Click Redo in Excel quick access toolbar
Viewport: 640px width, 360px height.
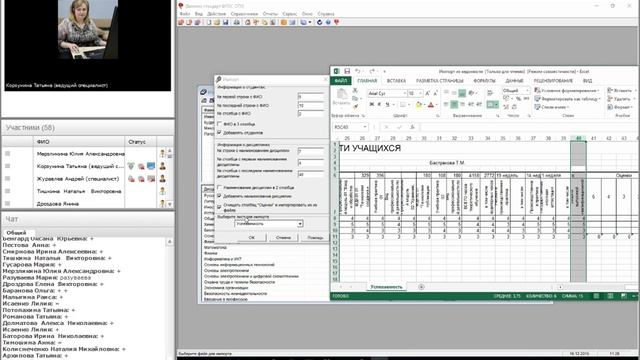(372, 71)
